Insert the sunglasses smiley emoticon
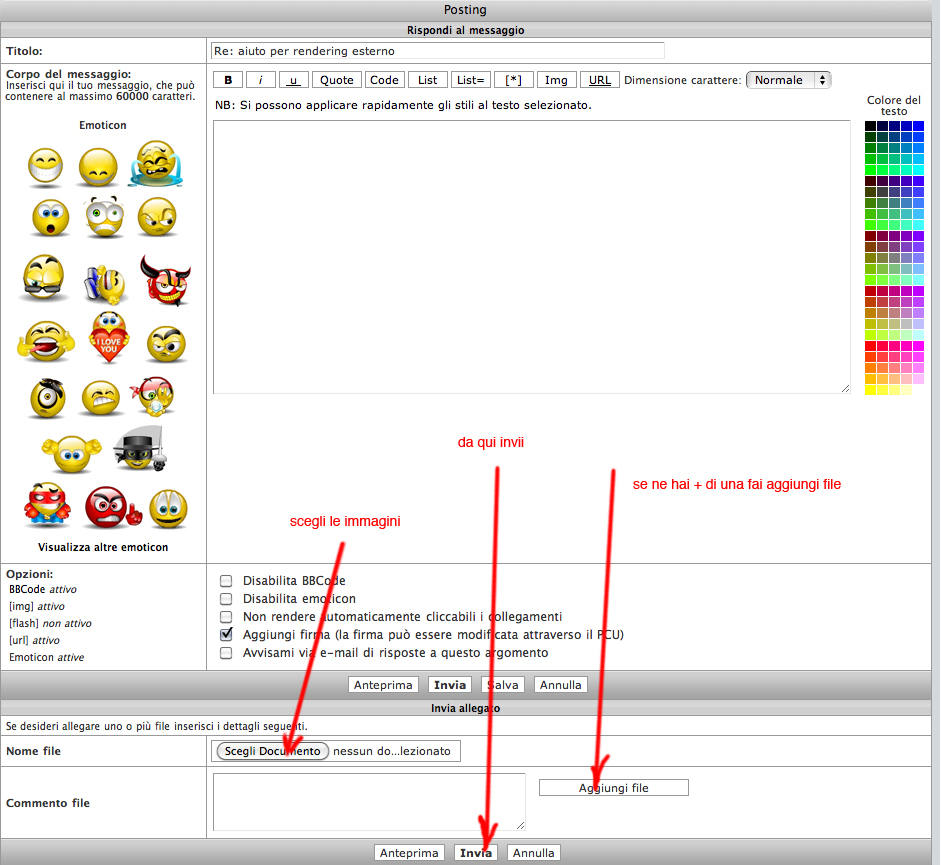 click(43, 277)
